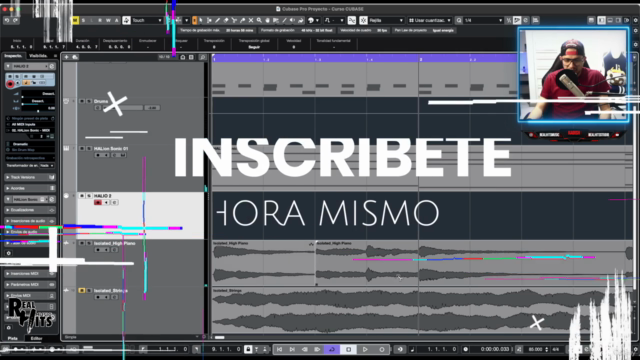The width and height of the screenshot is (640, 360).
Task: Select the Split scissors tool
Action: click(x=234, y=20)
